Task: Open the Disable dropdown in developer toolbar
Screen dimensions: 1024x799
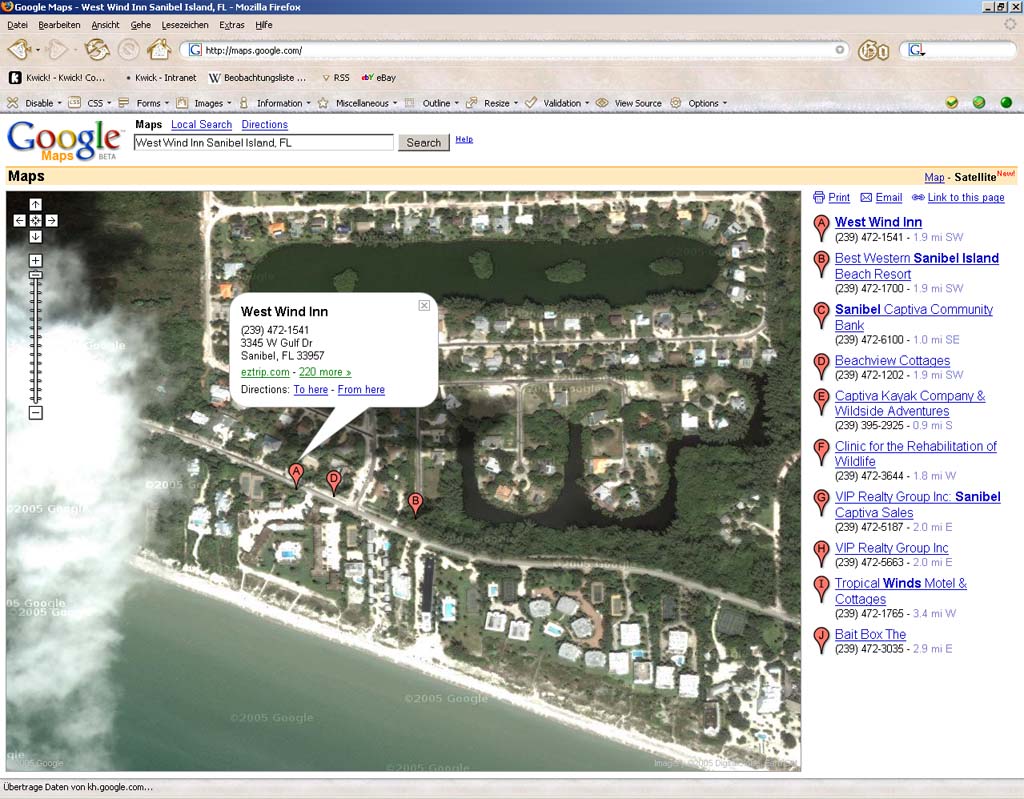Action: click(35, 103)
